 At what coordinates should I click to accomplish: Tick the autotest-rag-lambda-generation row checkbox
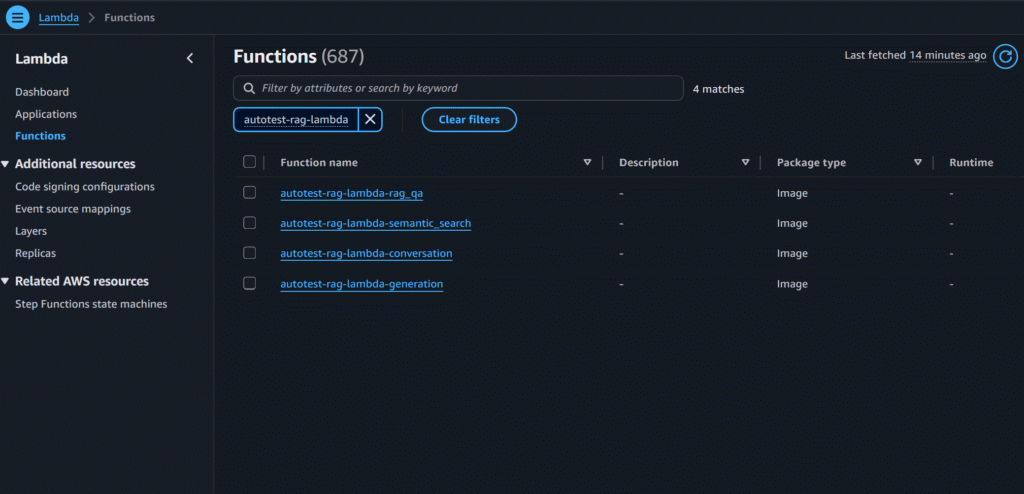point(250,284)
